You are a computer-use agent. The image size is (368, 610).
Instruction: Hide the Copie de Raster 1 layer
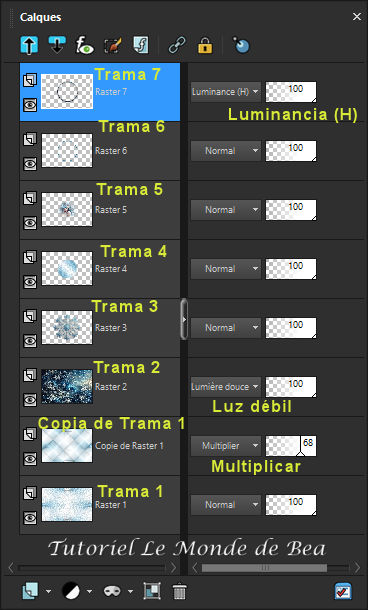pyautogui.click(x=30, y=459)
